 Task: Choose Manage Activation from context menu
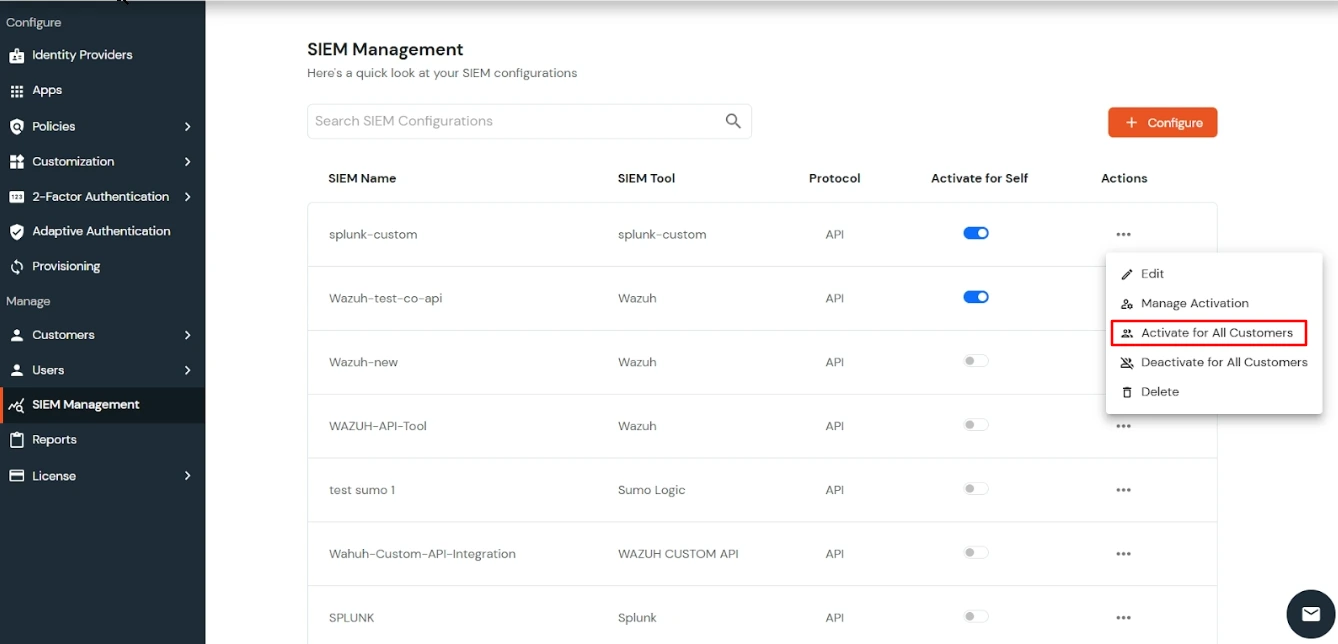tap(1194, 303)
